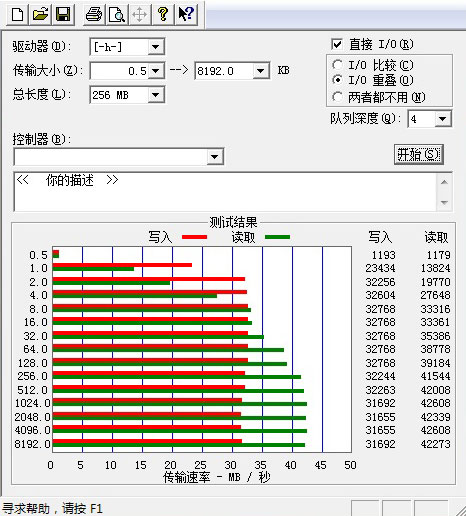
Task: Select the I/O 比较 radio option
Action: click(337, 65)
